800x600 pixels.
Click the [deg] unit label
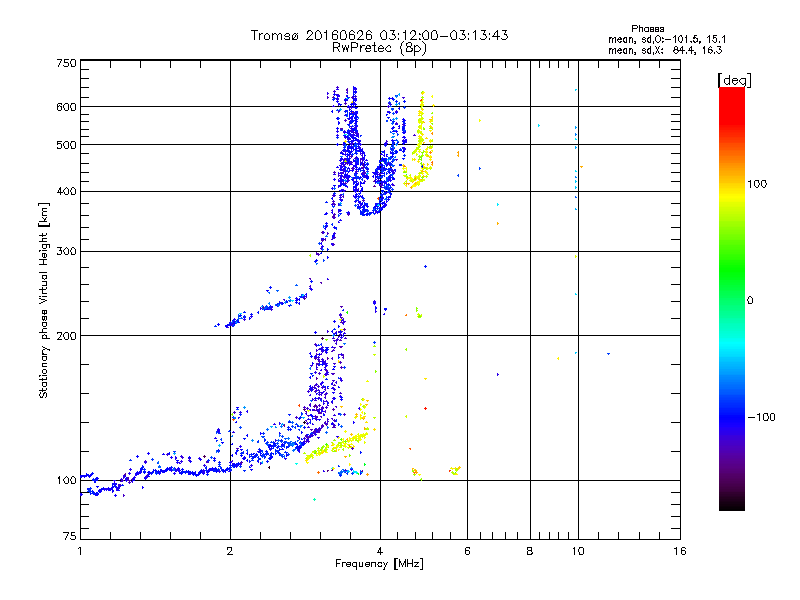[x=734, y=80]
